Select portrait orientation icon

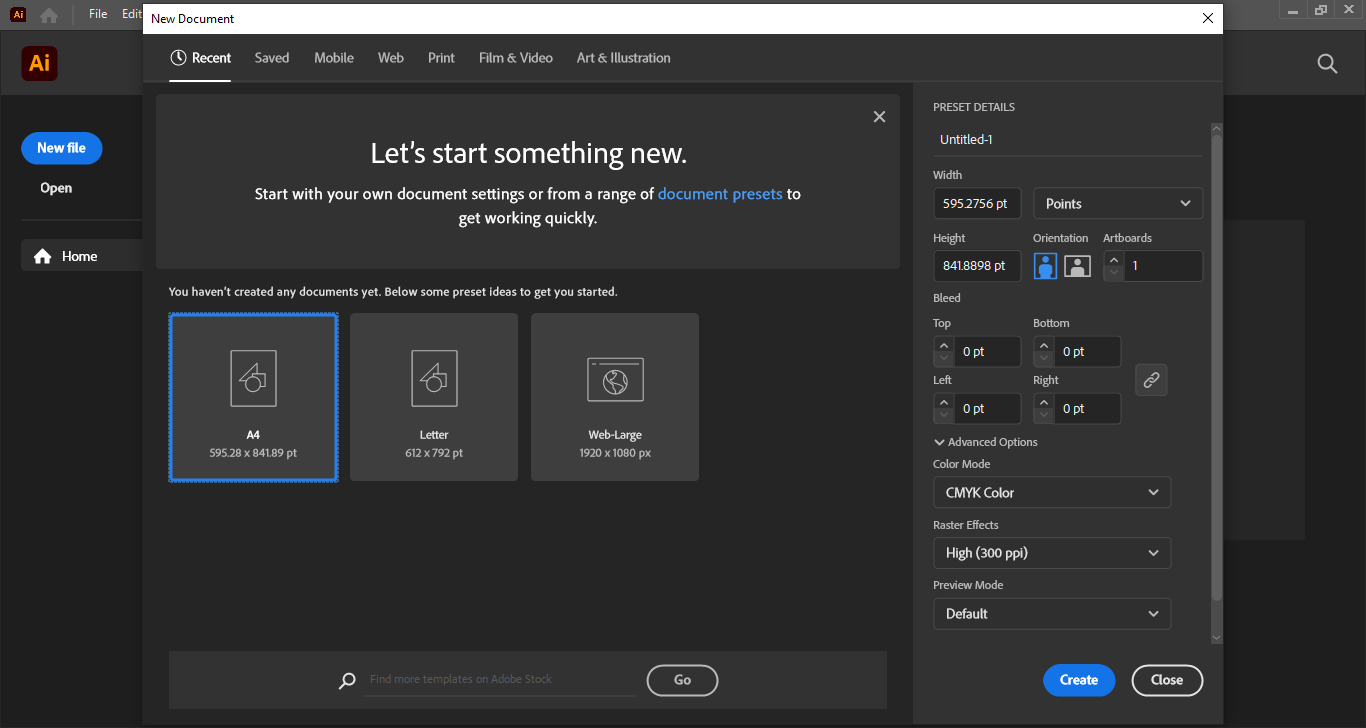pyautogui.click(x=1045, y=266)
